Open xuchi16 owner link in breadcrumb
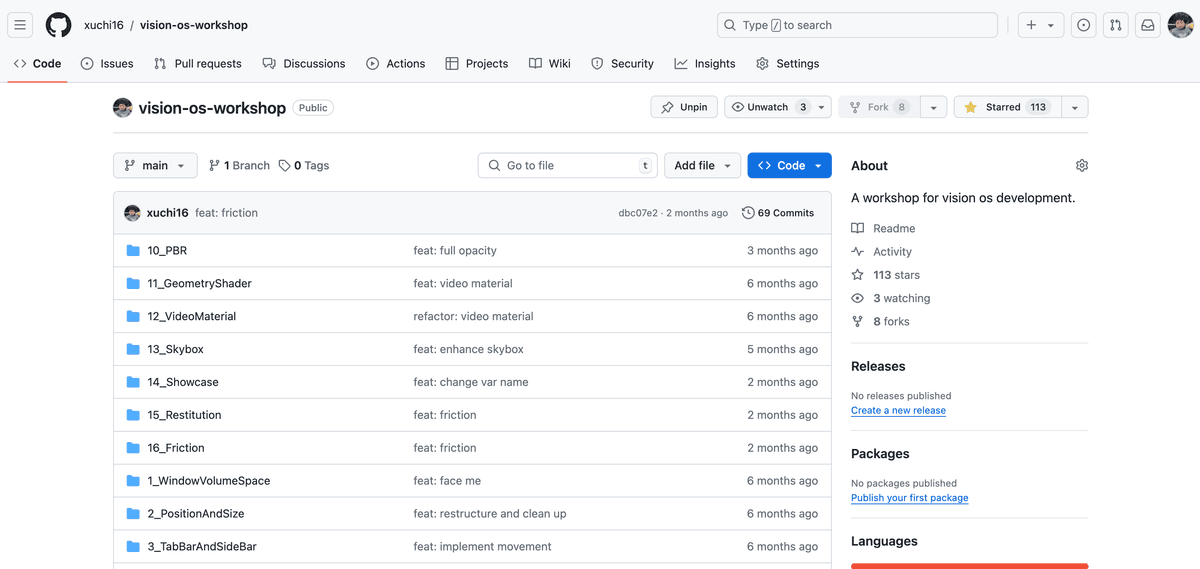 pyautogui.click(x=103, y=25)
